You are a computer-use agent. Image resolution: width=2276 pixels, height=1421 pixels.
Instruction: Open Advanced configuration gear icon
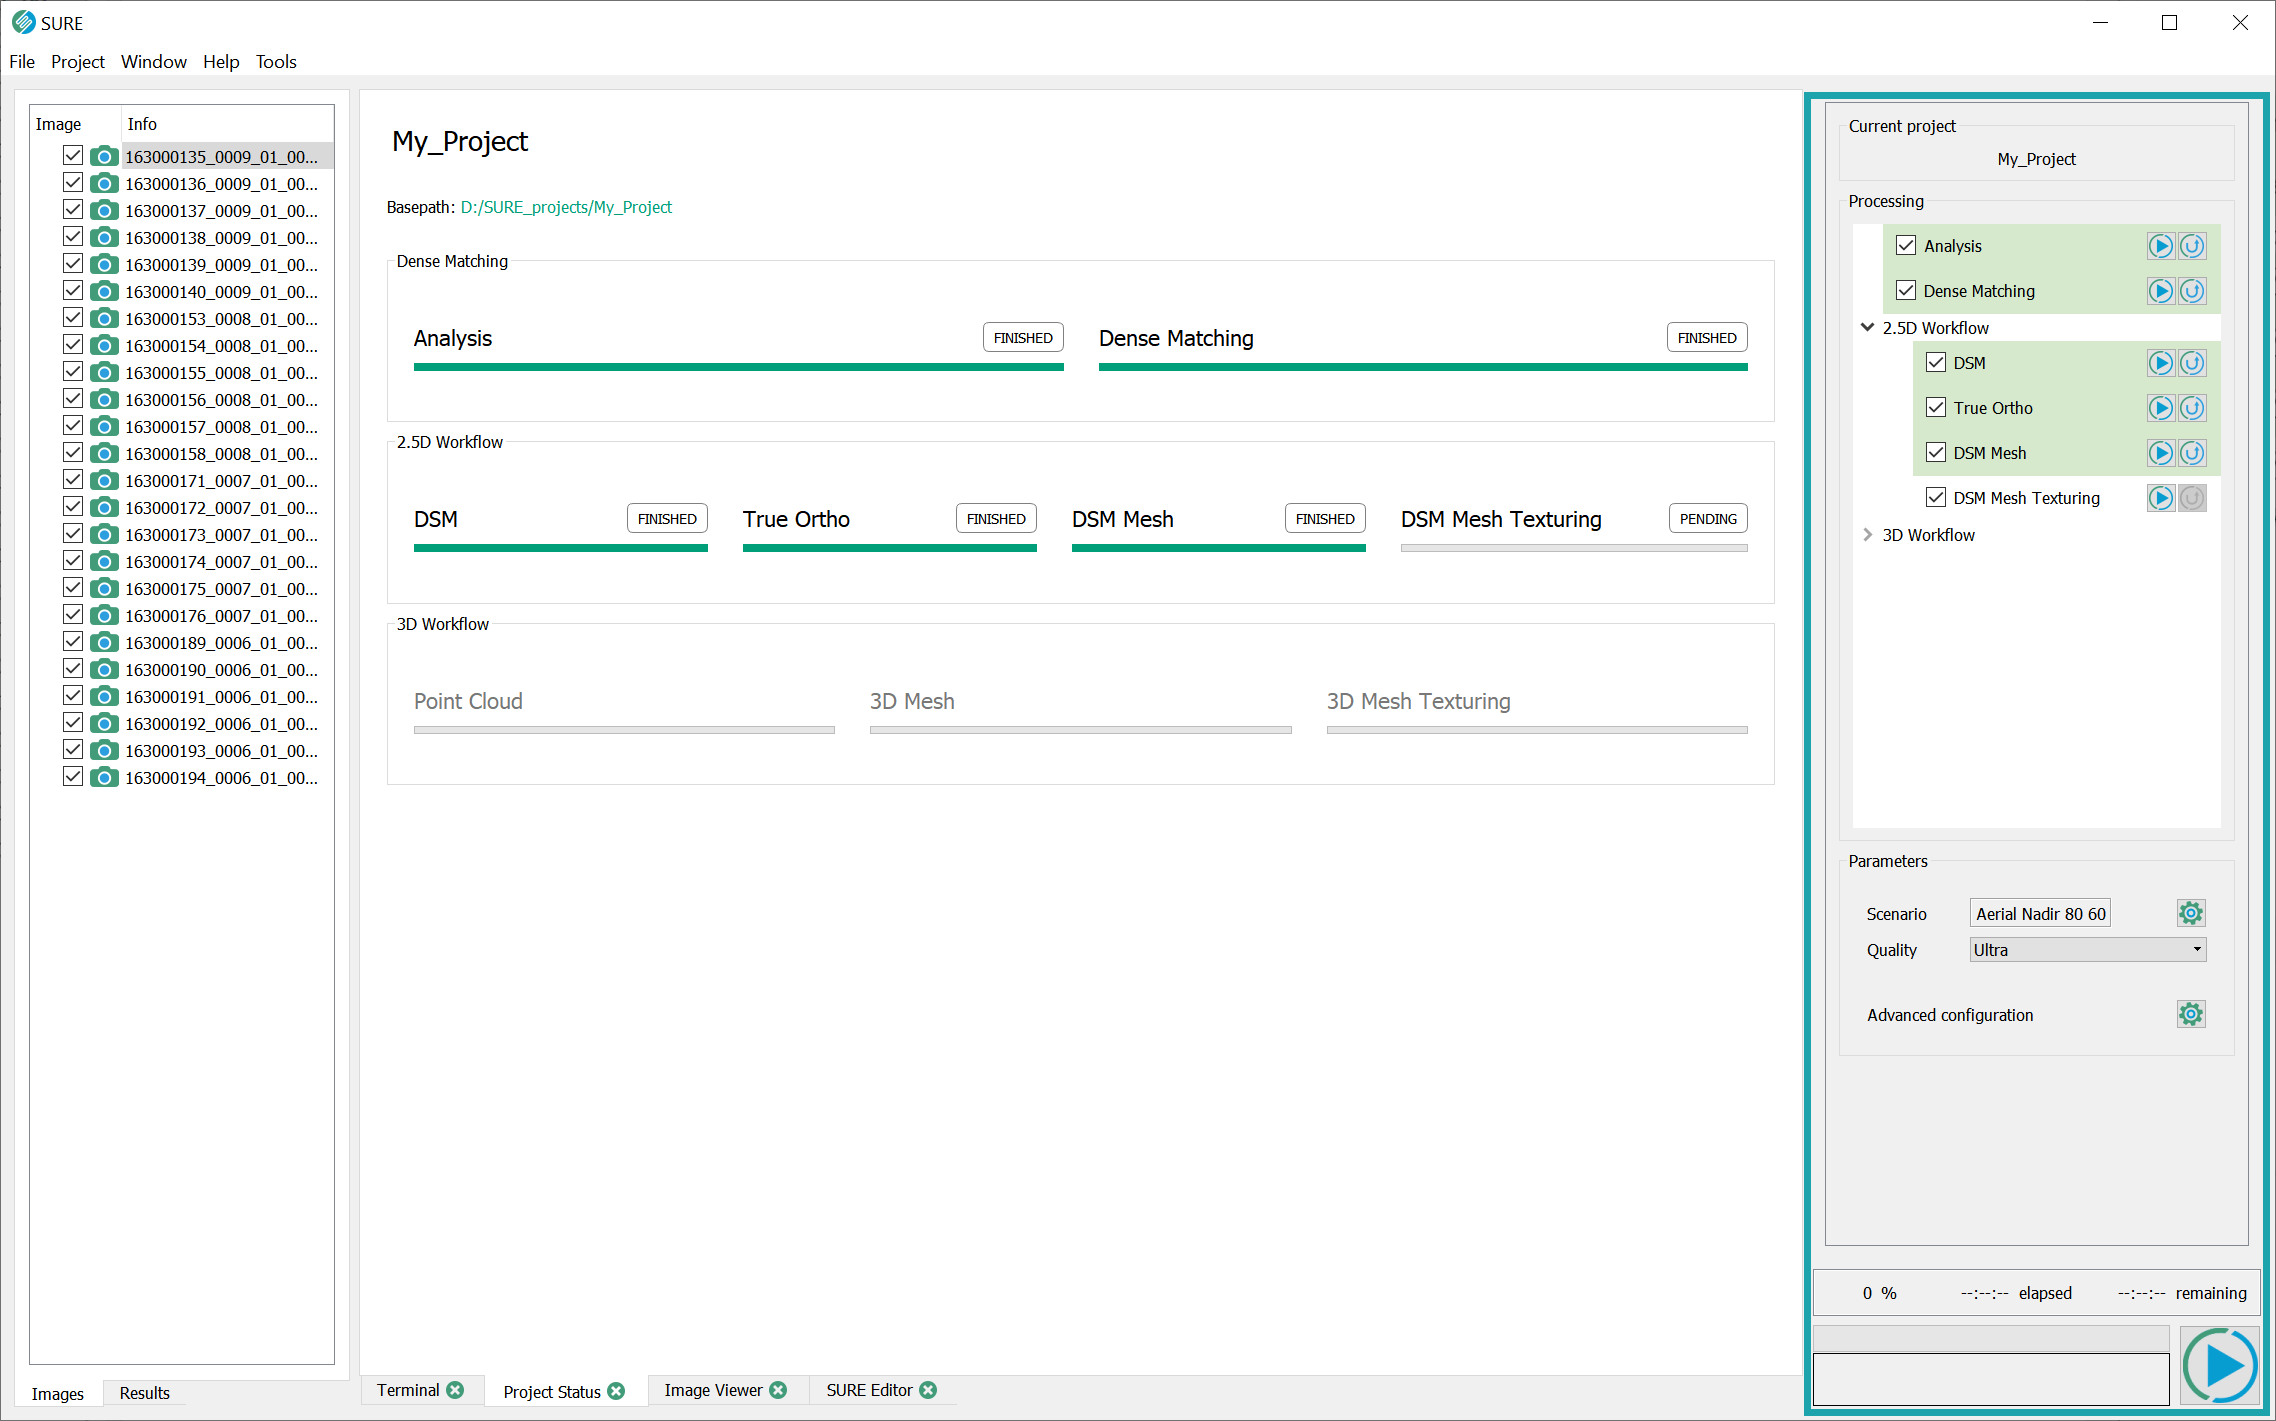[x=2190, y=1014]
